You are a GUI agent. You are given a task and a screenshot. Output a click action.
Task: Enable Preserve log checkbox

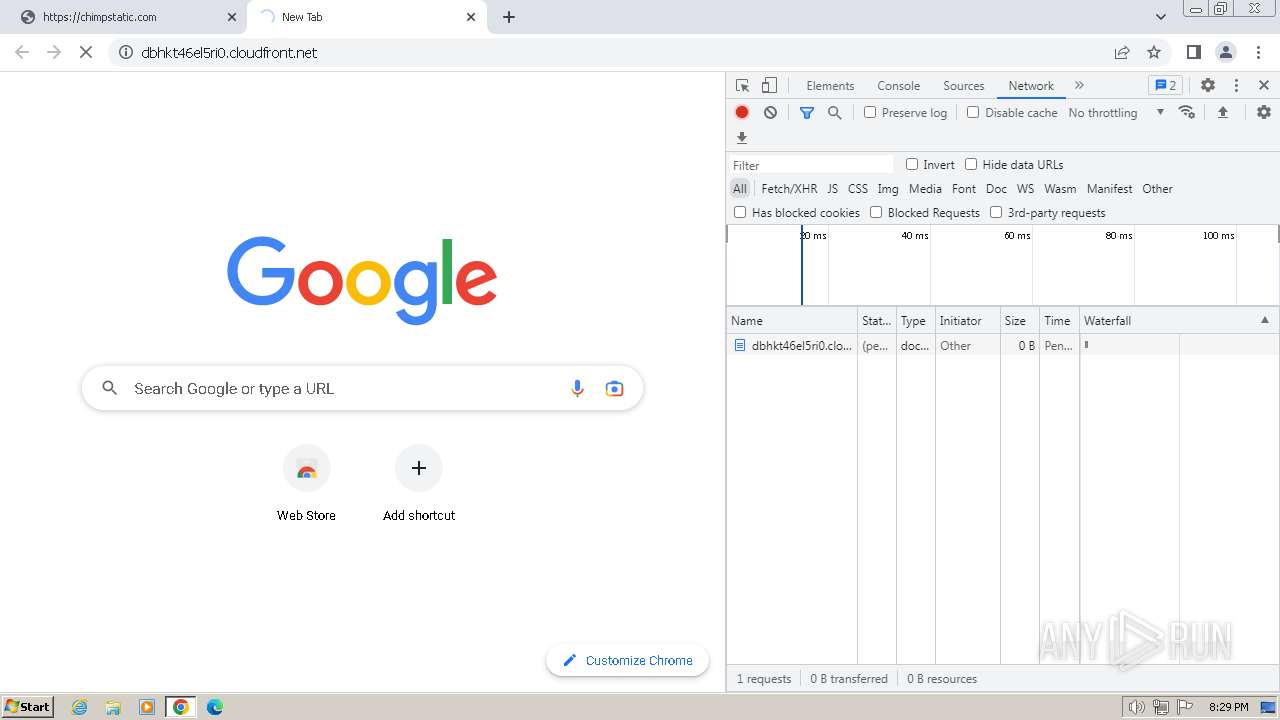tap(870, 112)
